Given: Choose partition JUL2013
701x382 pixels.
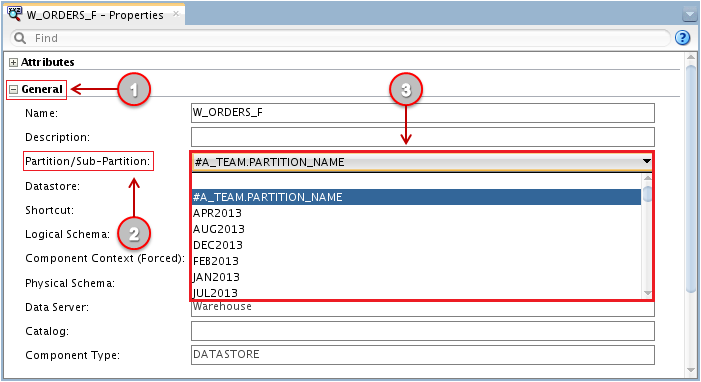Looking at the screenshot, I should [x=416, y=293].
